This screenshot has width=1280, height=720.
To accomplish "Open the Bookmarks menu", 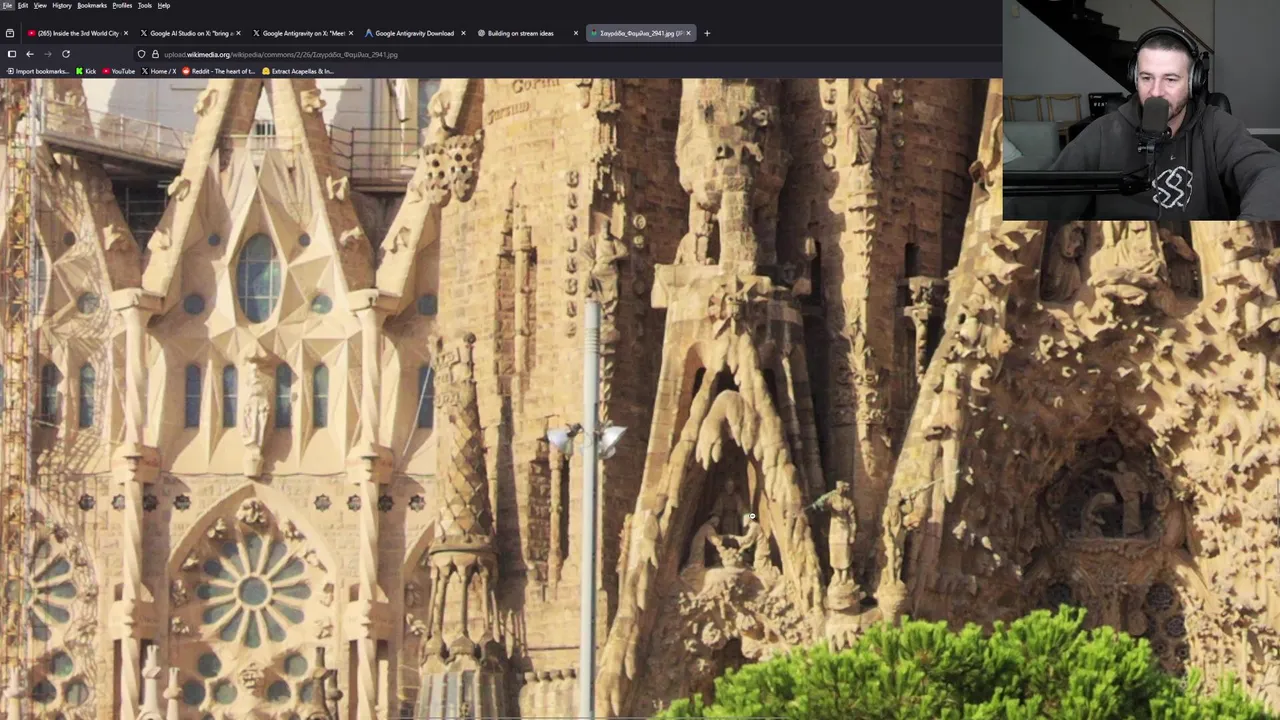I will coord(92,5).
